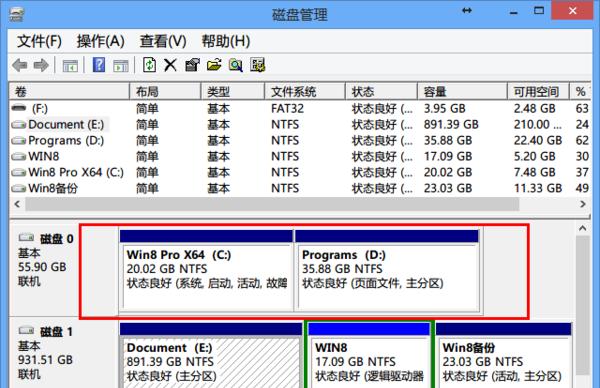Select the (F:) volume name in list
Image resolution: width=600 pixels, height=388 pixels.
pyautogui.click(x=40, y=109)
